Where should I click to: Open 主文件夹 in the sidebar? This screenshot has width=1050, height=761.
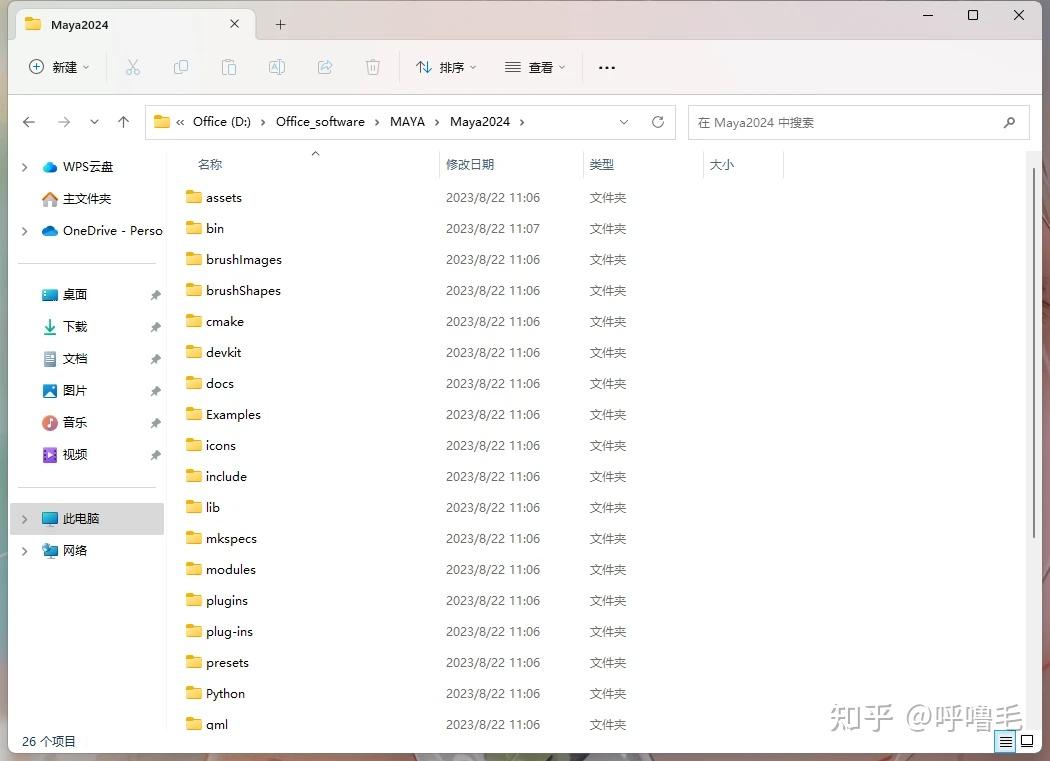coord(87,199)
